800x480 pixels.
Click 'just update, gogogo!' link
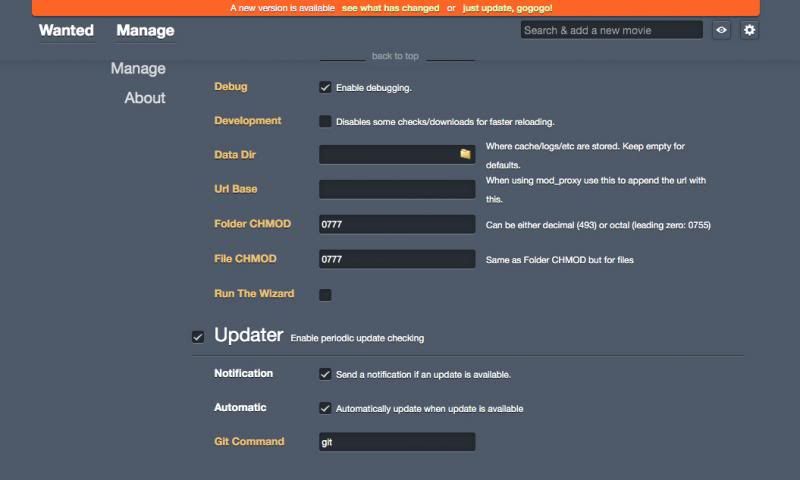(x=507, y=8)
